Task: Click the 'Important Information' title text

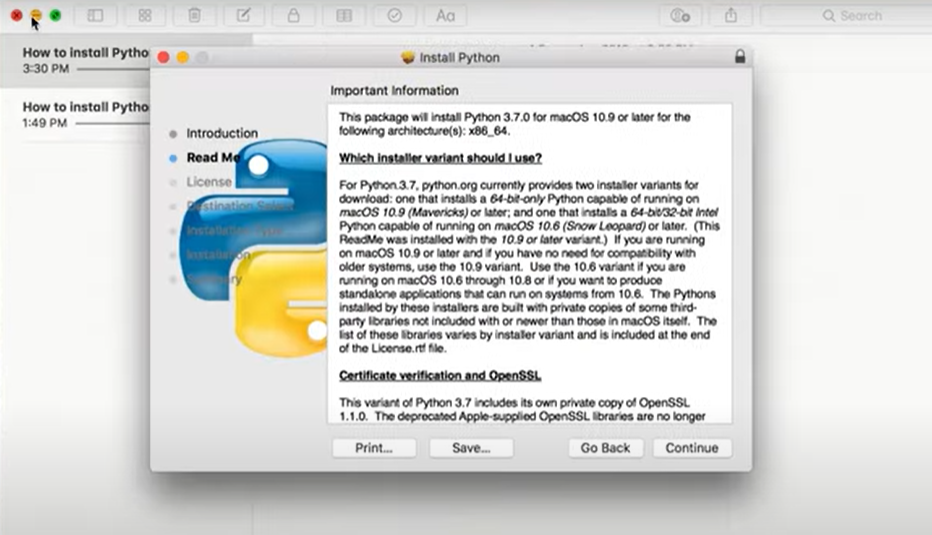Action: point(394,90)
